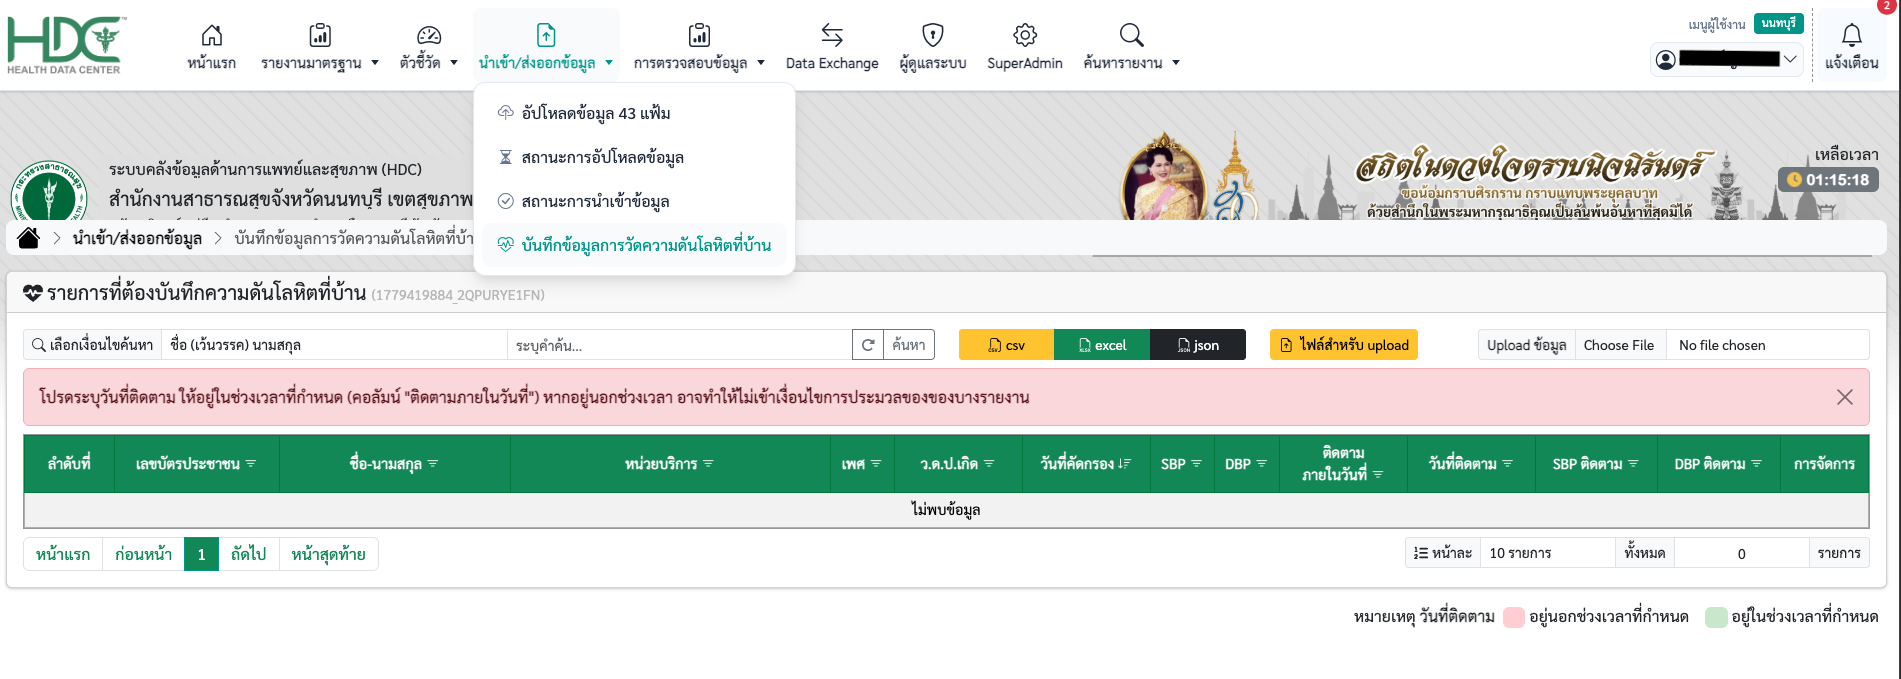Click pink อยู่นอกช่วงเวลาที่กำหนด legend swatch
This screenshot has width=1901, height=679.
1514,617
